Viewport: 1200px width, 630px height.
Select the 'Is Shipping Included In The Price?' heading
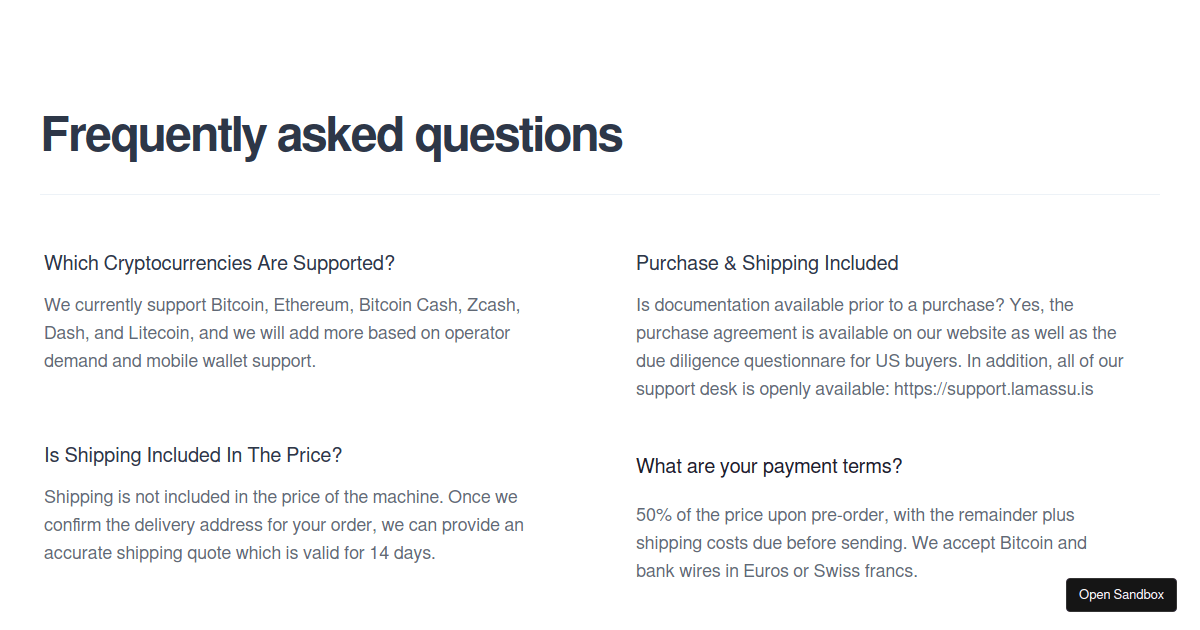[193, 455]
